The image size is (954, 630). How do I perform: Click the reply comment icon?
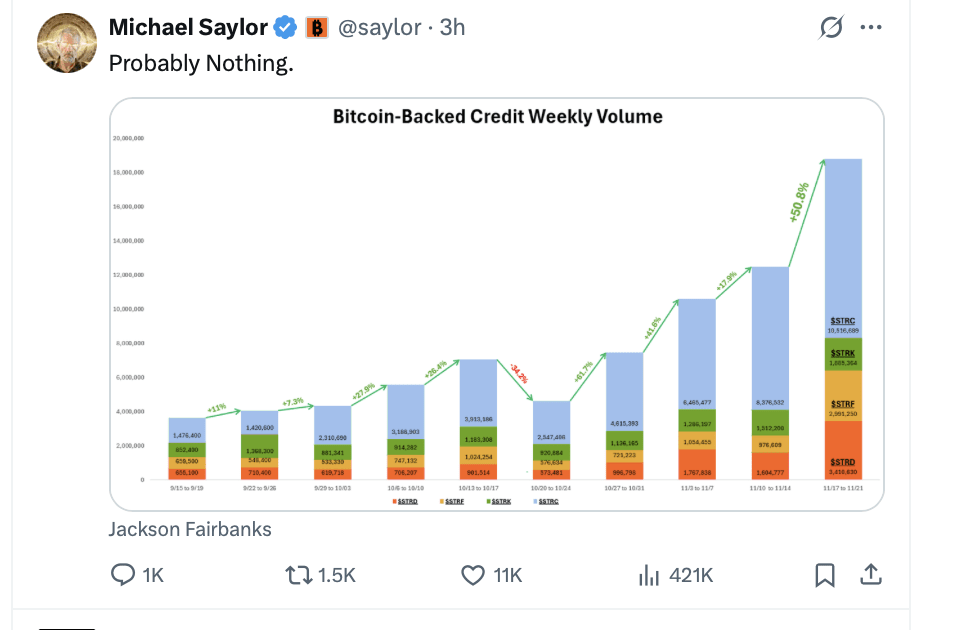click(123, 575)
